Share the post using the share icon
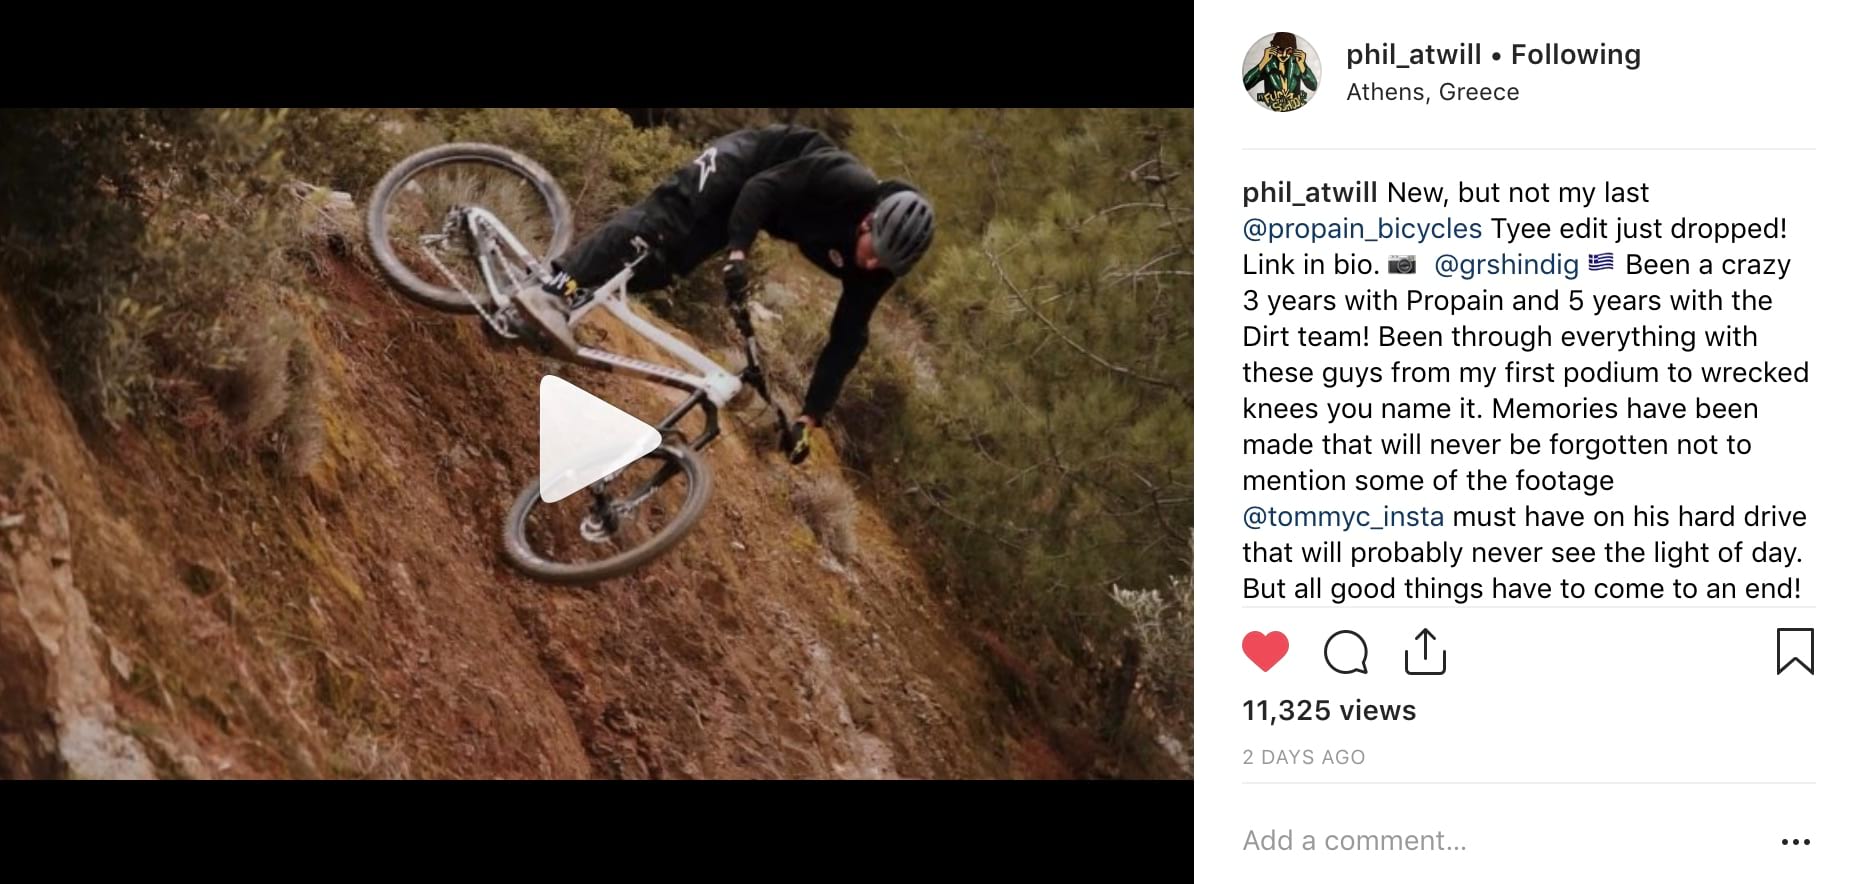 (1425, 652)
